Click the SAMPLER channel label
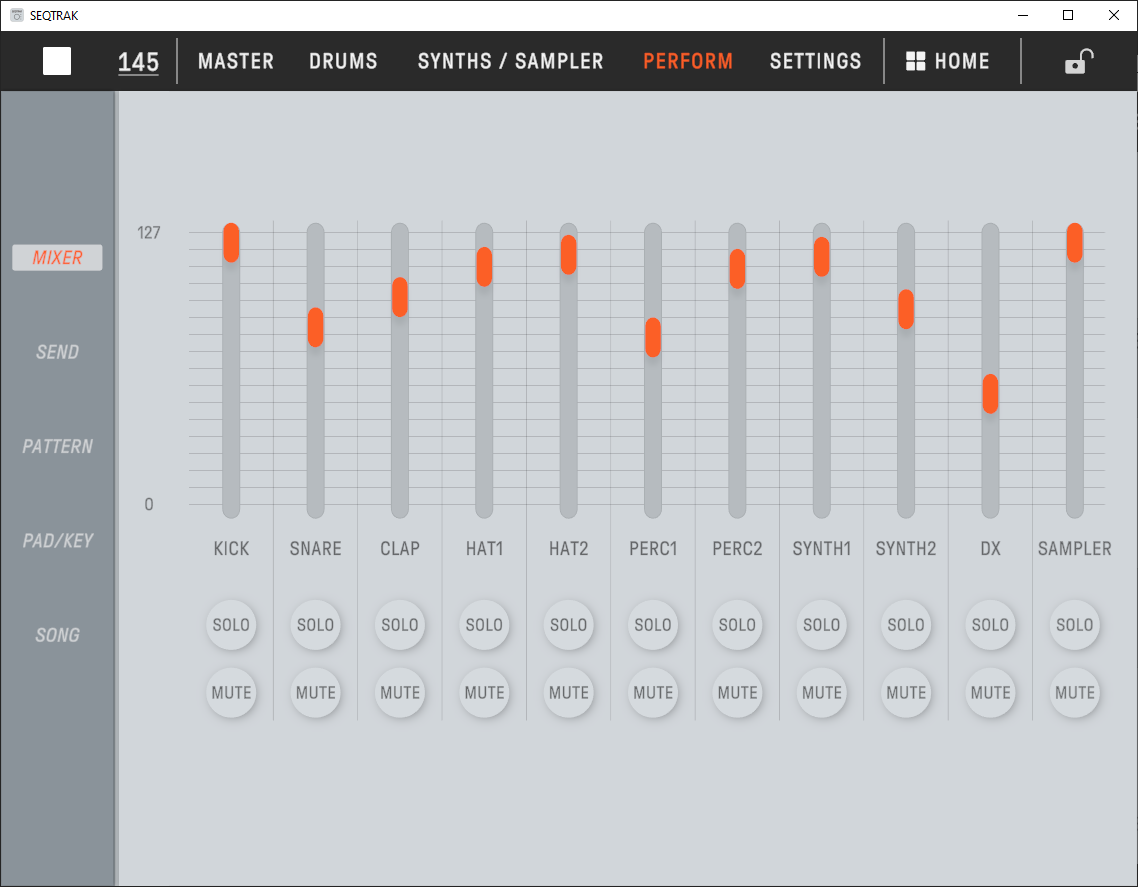This screenshot has height=887, width=1138. click(1075, 549)
